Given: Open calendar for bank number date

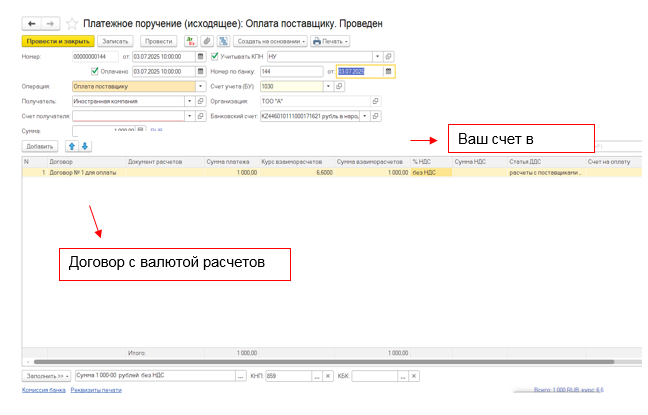Looking at the screenshot, I should [388, 71].
